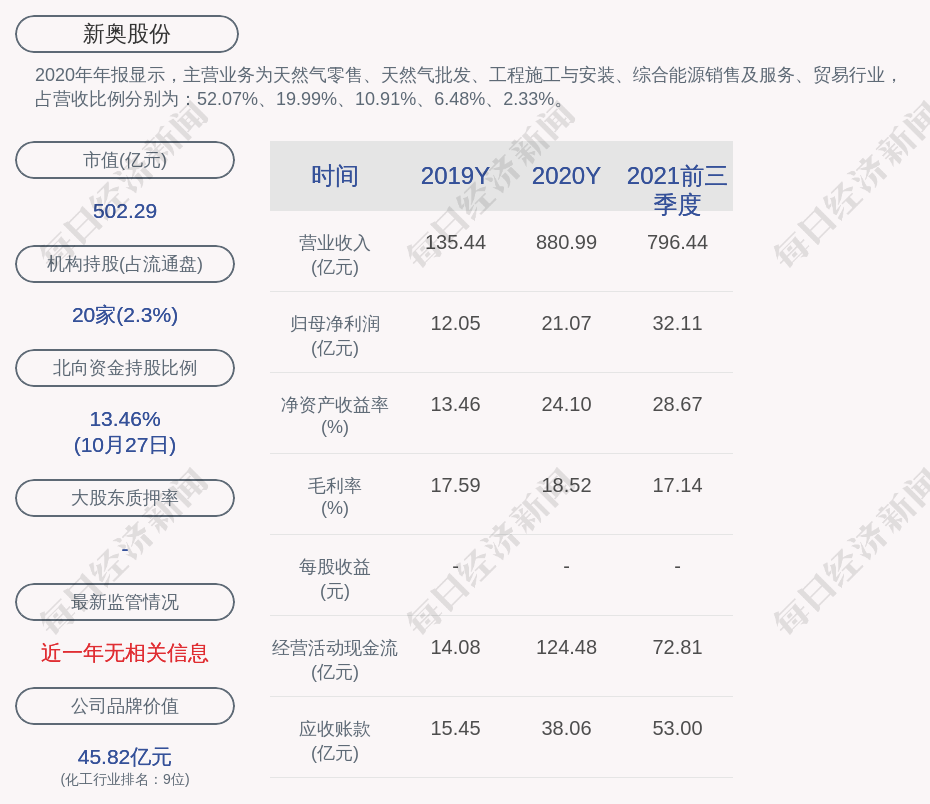Click the 每股收益(元) row label

[335, 579]
